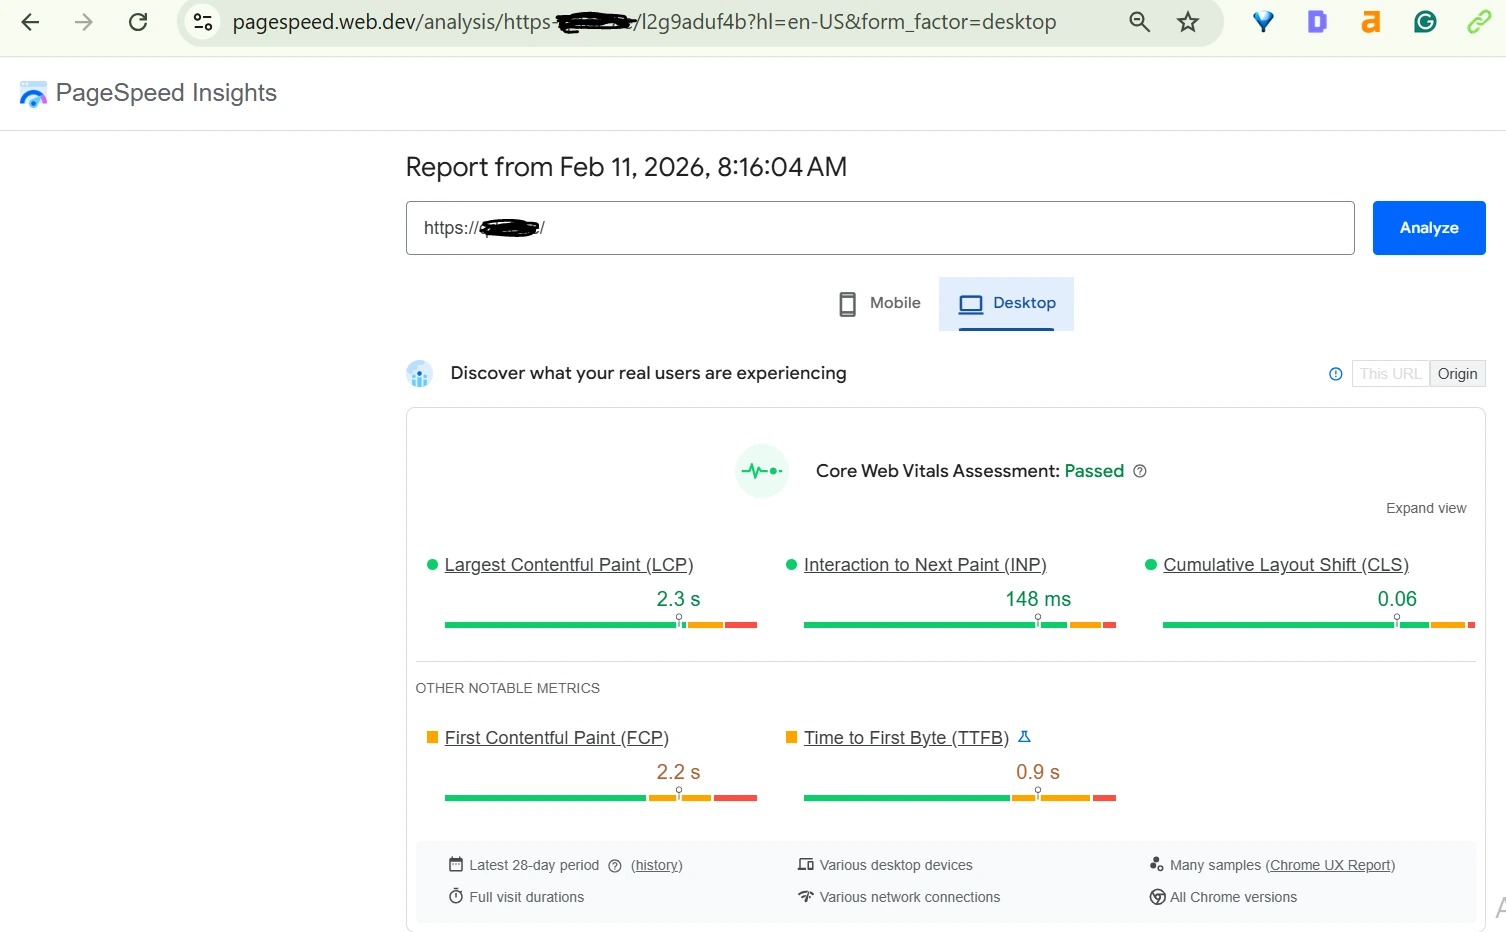Click the CLS value 0.06
The height and width of the screenshot is (932, 1506).
(1397, 599)
